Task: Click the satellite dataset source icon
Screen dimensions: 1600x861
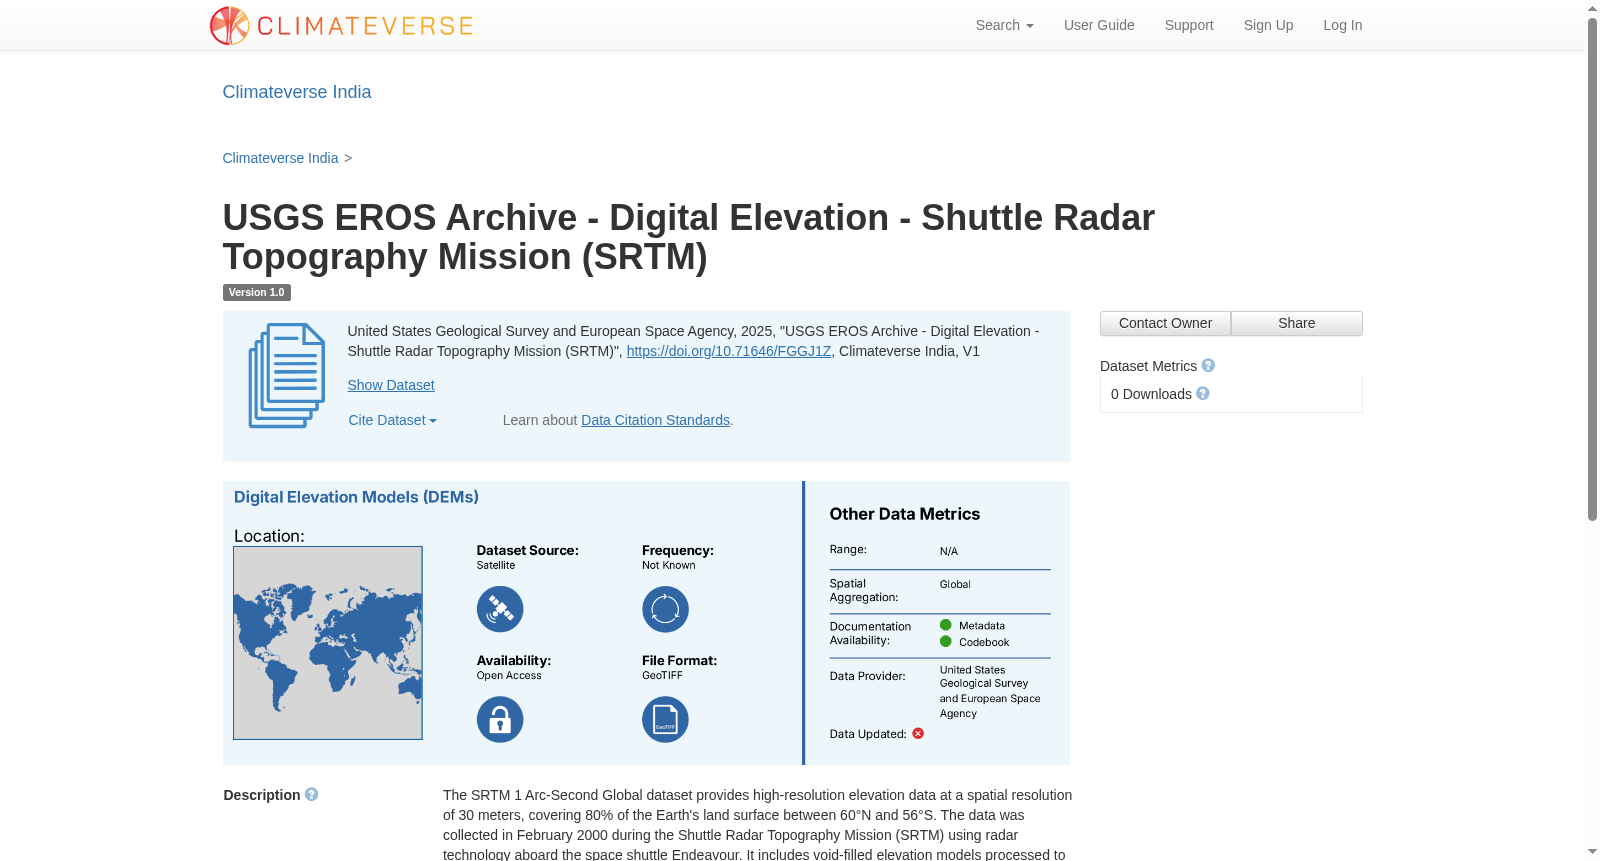Action: click(x=500, y=609)
